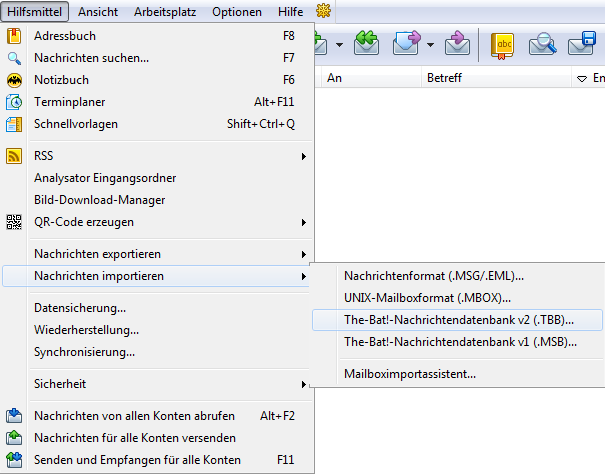Click the QR-Code icon
The width and height of the screenshot is (605, 474).
pos(14,222)
